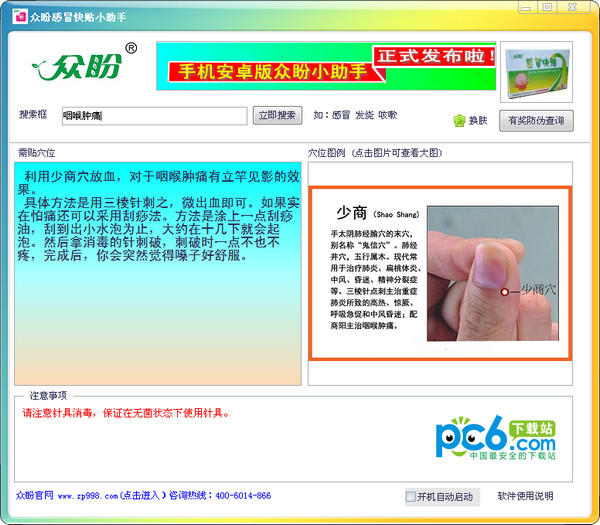This screenshot has width=600, height=525.
Task: Maximize the application window
Action: pyautogui.click(x=548, y=7)
